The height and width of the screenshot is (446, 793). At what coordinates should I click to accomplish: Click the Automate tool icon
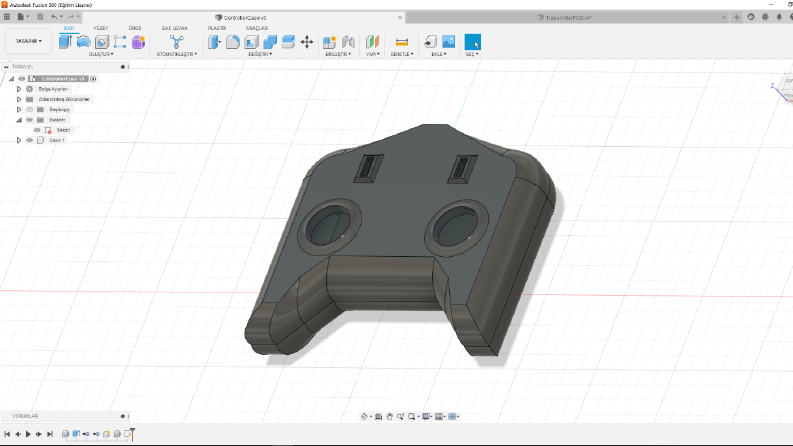click(177, 42)
